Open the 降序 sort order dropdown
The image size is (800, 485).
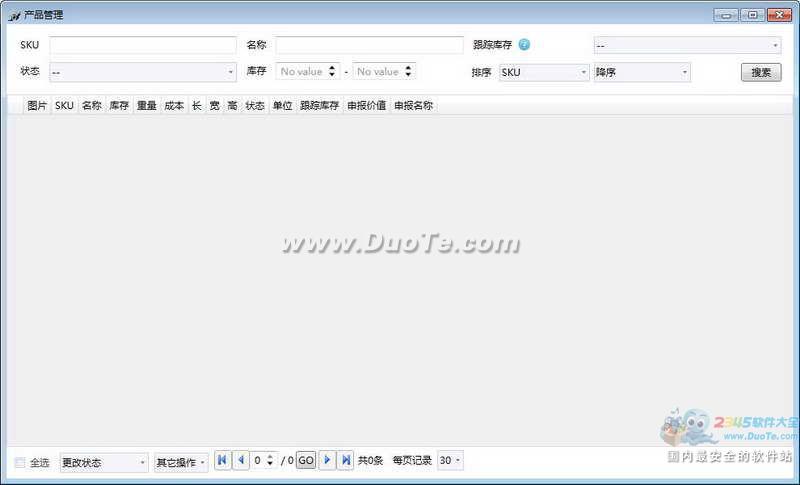(641, 72)
